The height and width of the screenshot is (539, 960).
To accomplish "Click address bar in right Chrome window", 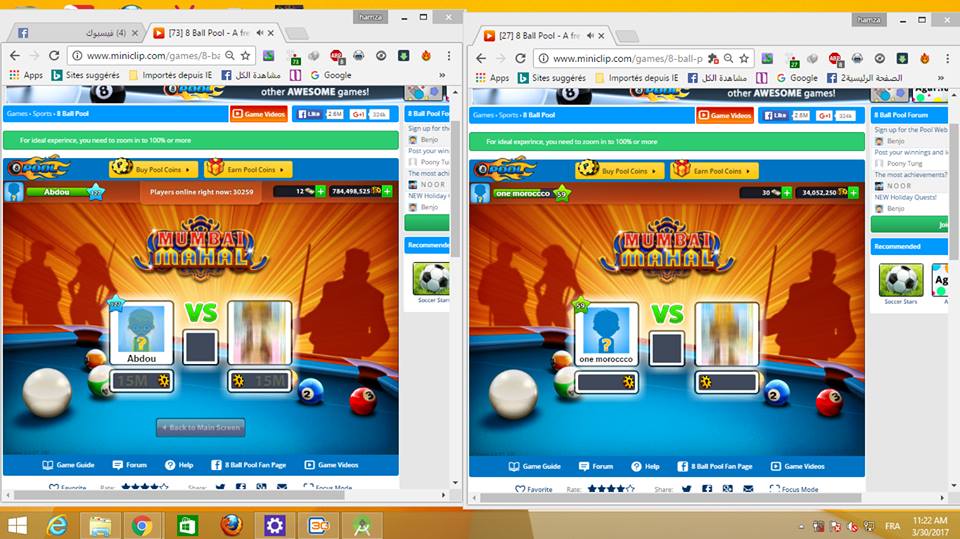I will (627, 58).
